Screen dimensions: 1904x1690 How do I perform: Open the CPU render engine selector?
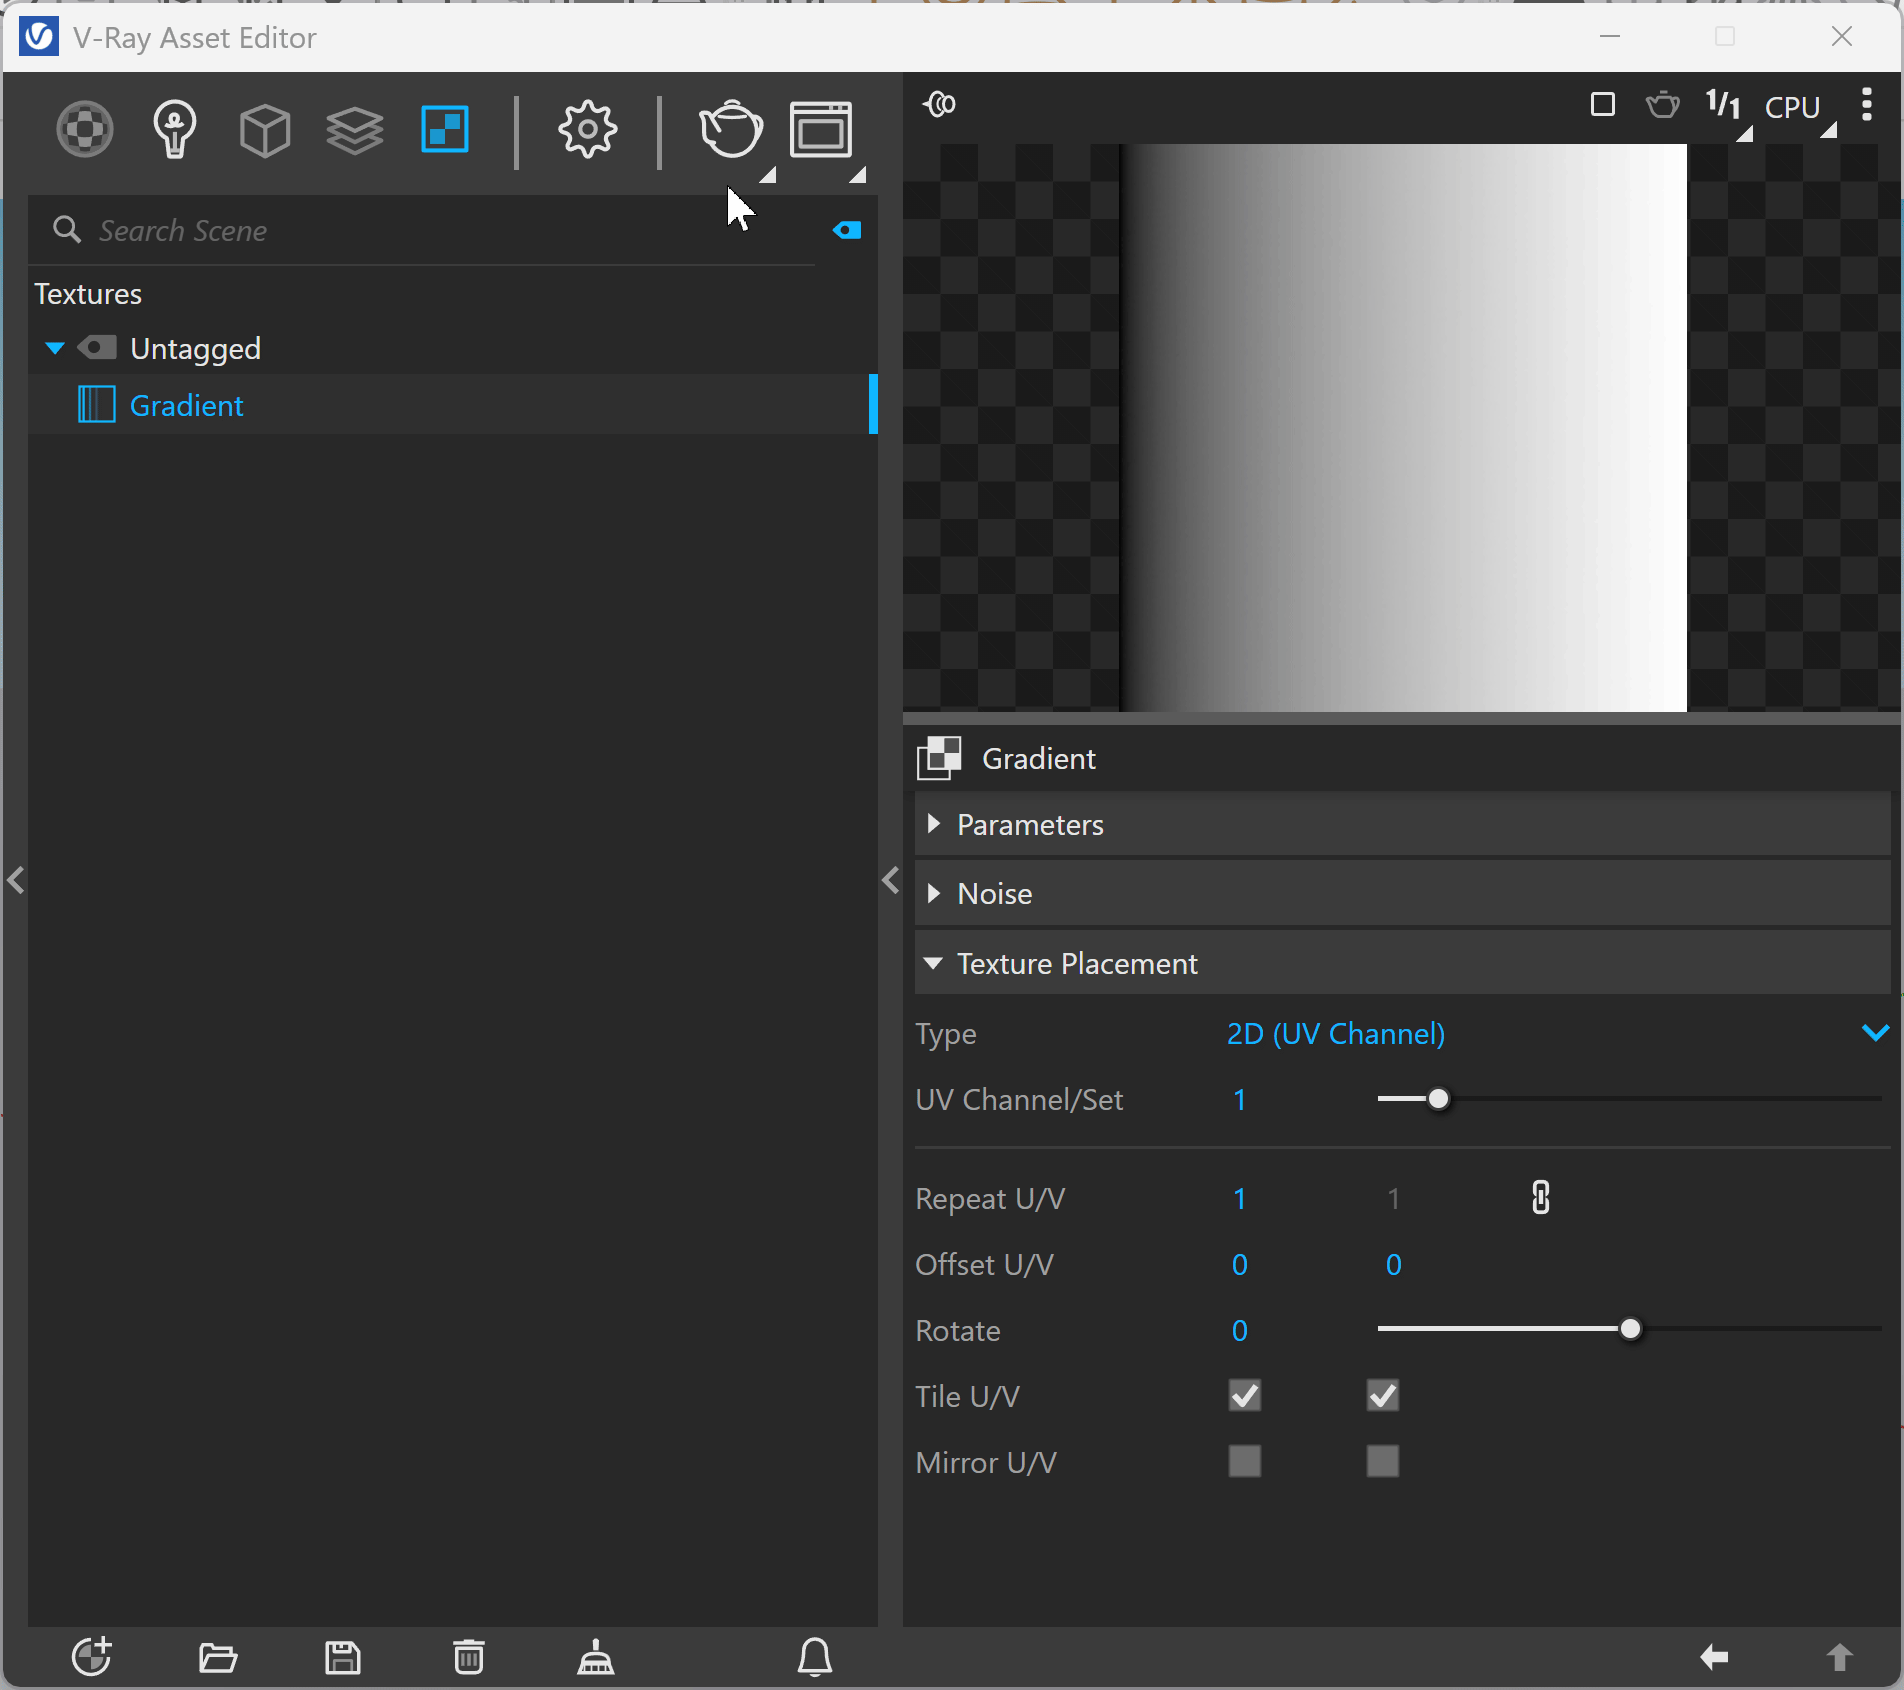point(1792,107)
